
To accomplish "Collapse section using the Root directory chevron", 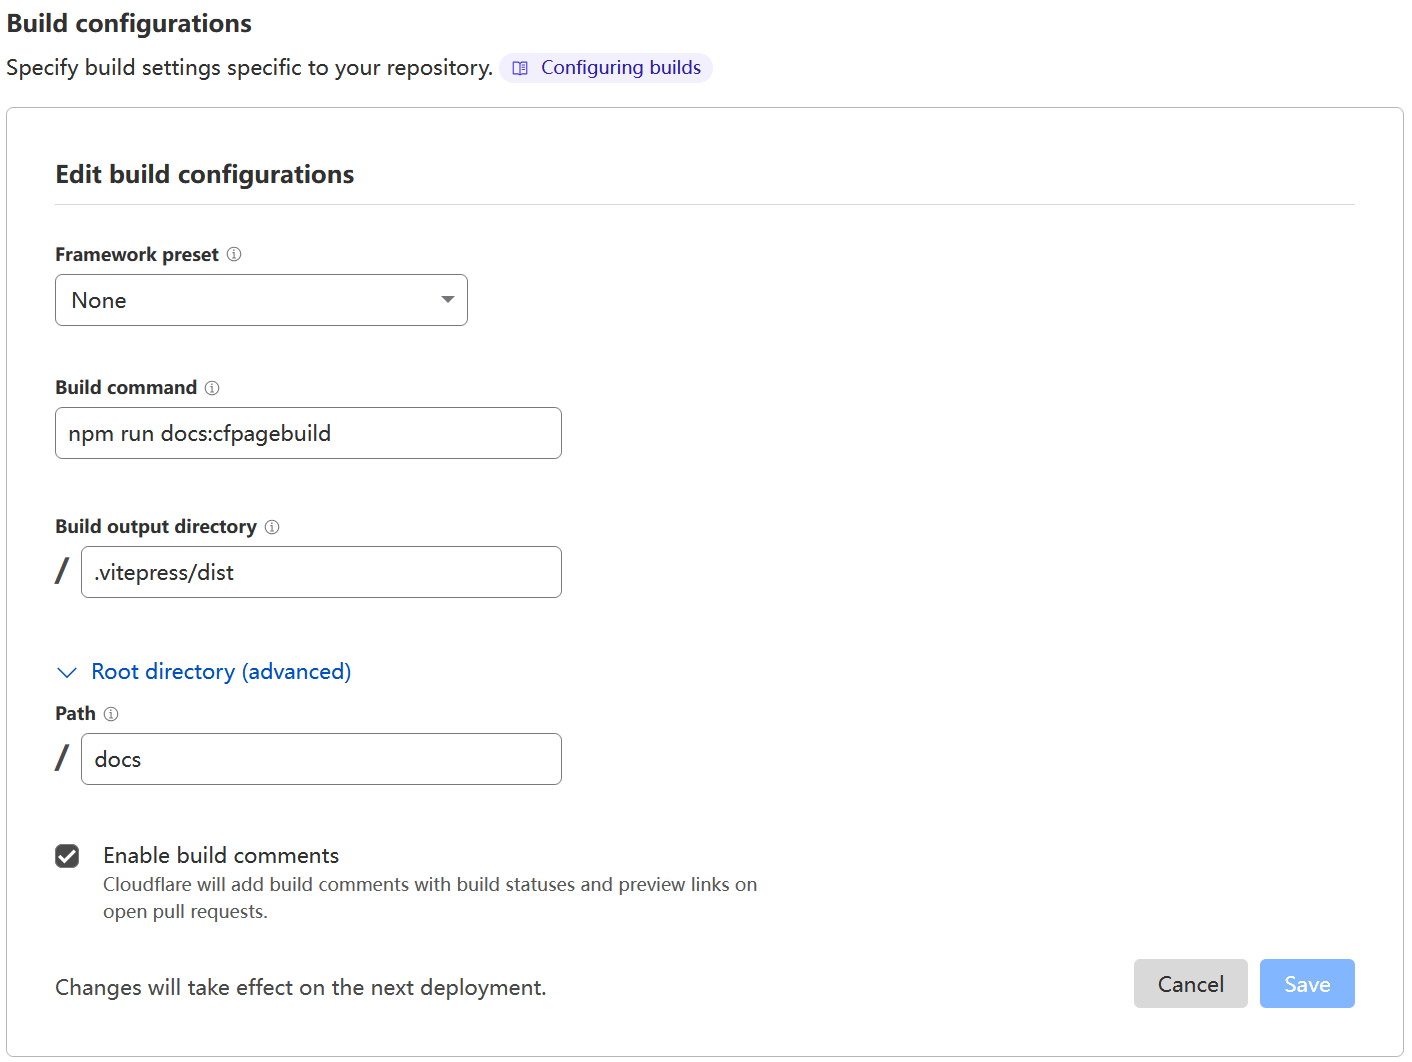I will click(67, 672).
